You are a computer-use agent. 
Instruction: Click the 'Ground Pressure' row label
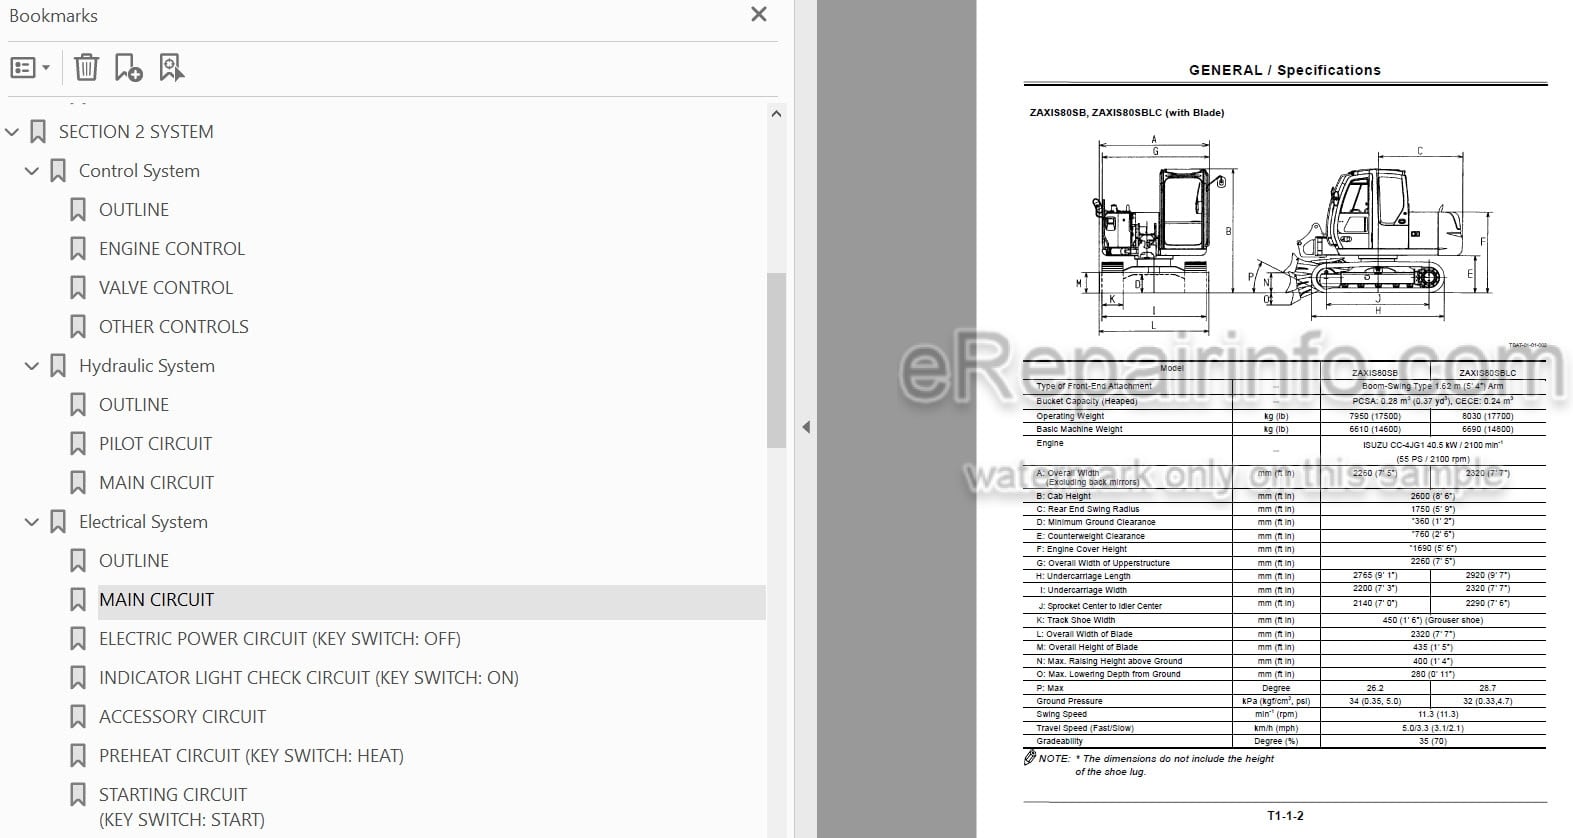[1069, 701]
